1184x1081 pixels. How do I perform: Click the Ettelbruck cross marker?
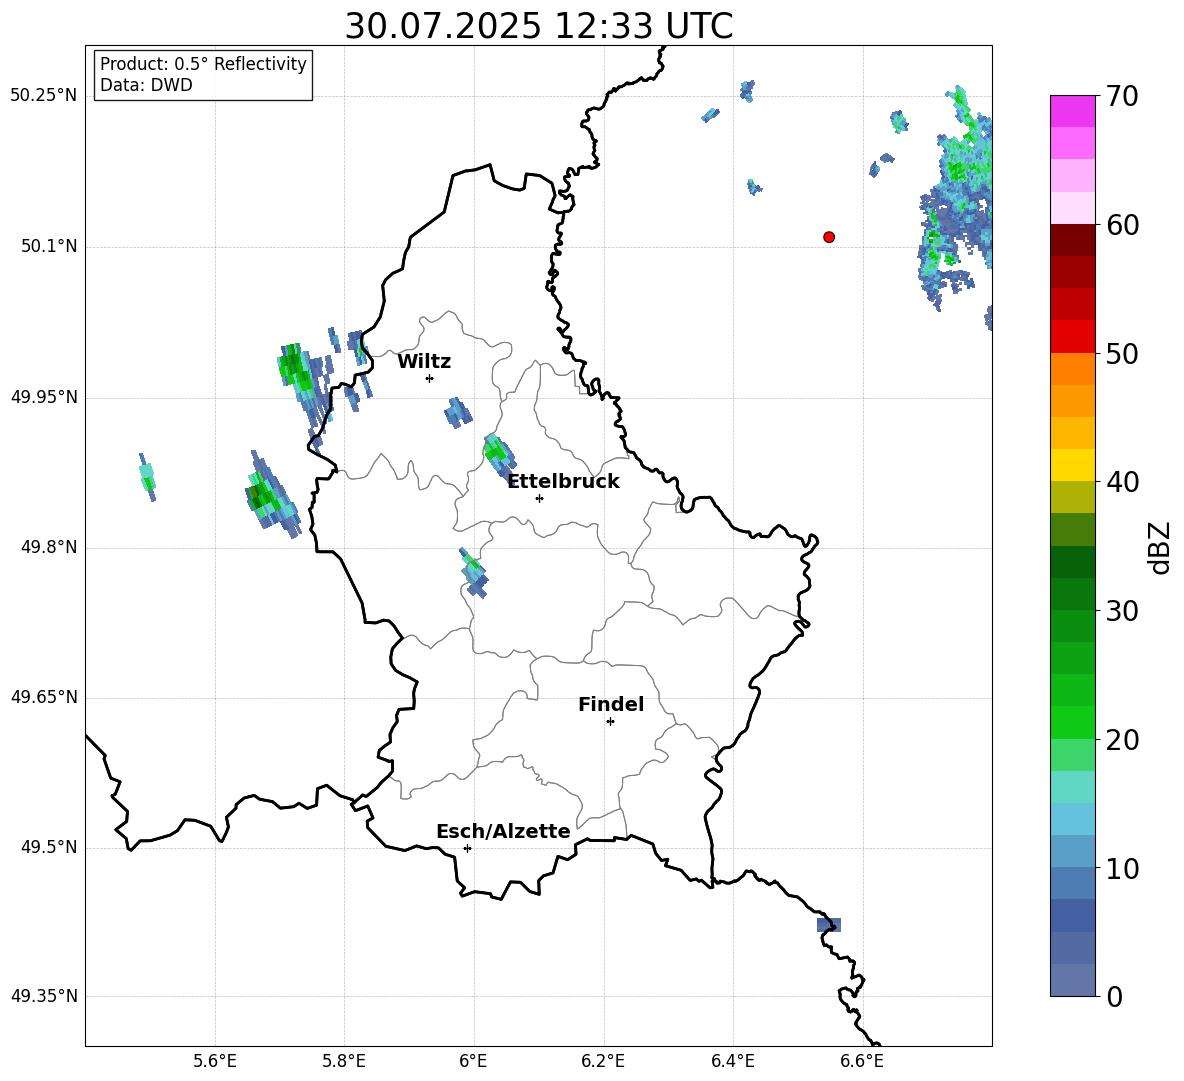point(539,498)
